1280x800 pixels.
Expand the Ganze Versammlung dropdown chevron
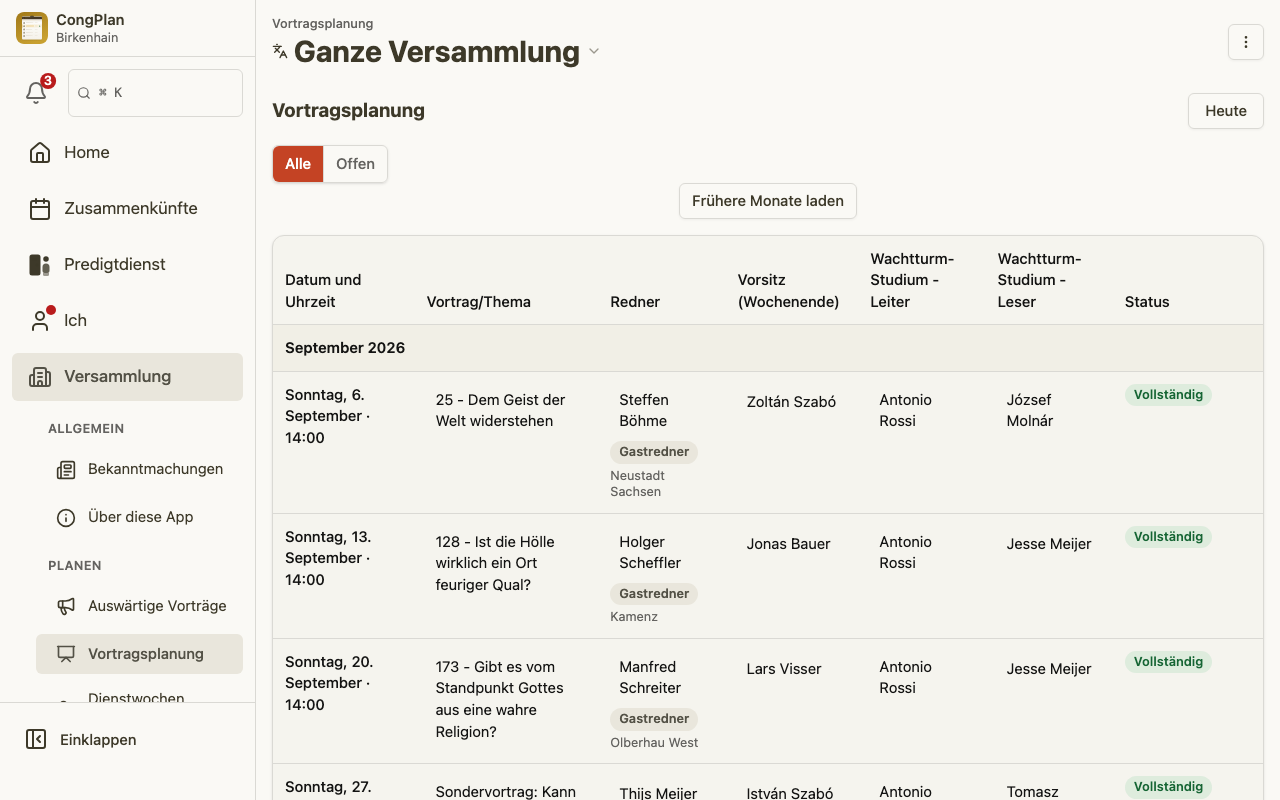[x=594, y=52]
